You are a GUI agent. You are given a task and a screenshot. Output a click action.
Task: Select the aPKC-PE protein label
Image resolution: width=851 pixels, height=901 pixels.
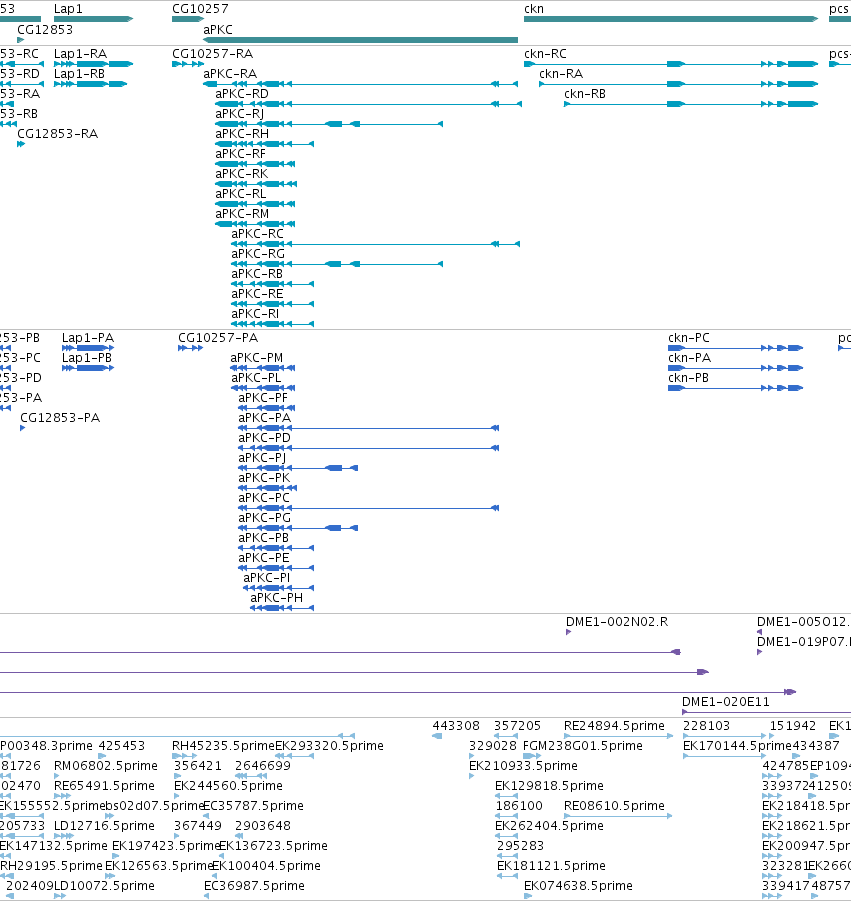264,558
